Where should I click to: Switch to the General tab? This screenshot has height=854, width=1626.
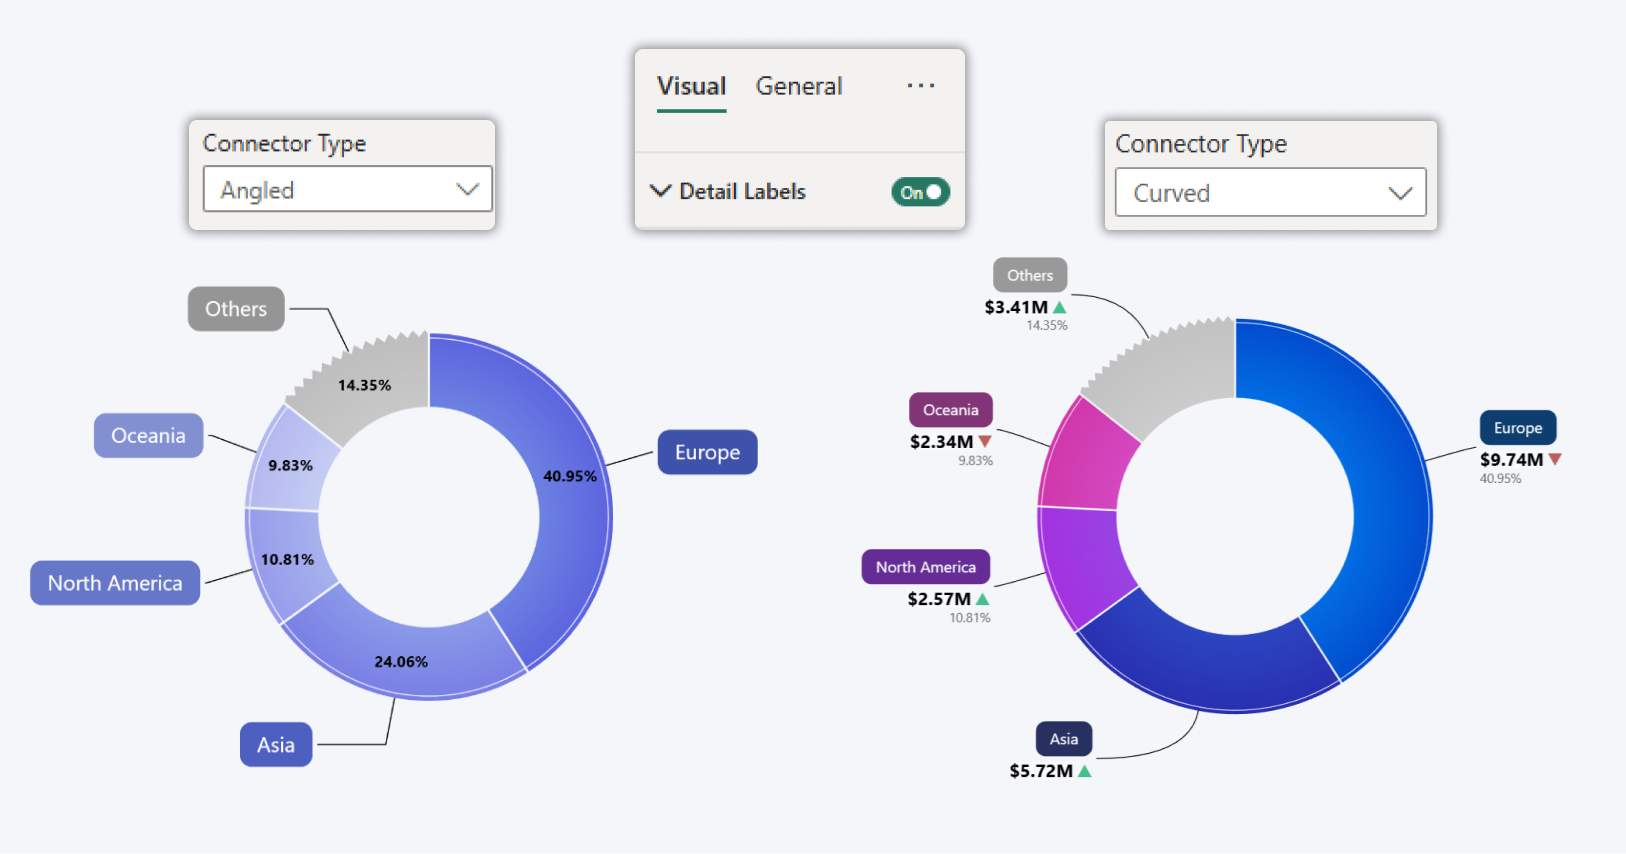coord(798,87)
